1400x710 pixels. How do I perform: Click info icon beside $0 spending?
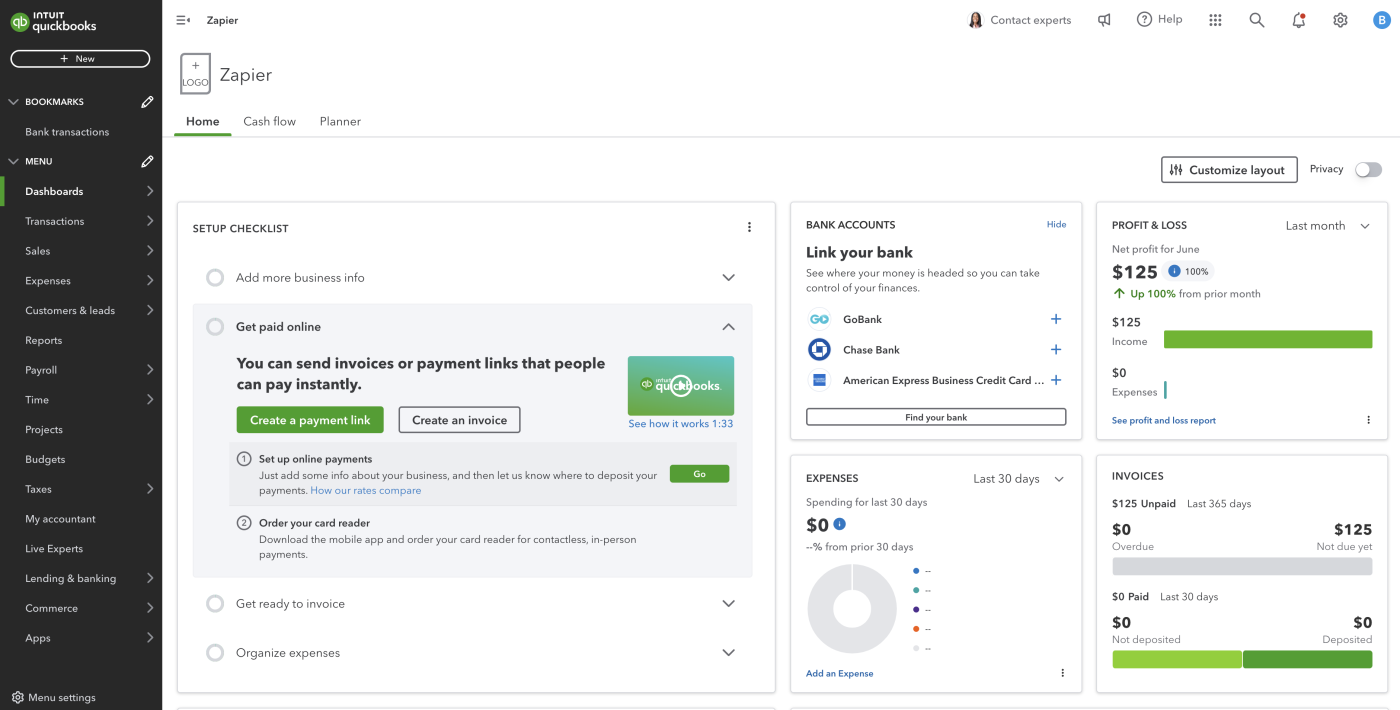[839, 524]
